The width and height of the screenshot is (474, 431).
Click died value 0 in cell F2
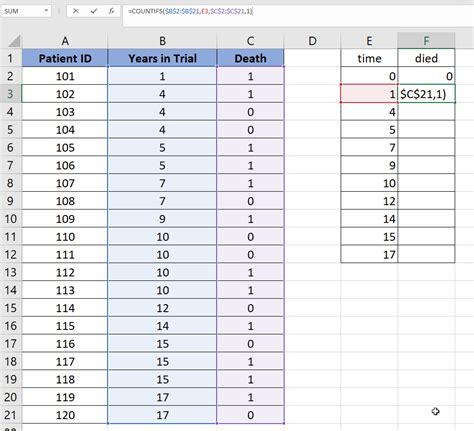[x=426, y=76]
